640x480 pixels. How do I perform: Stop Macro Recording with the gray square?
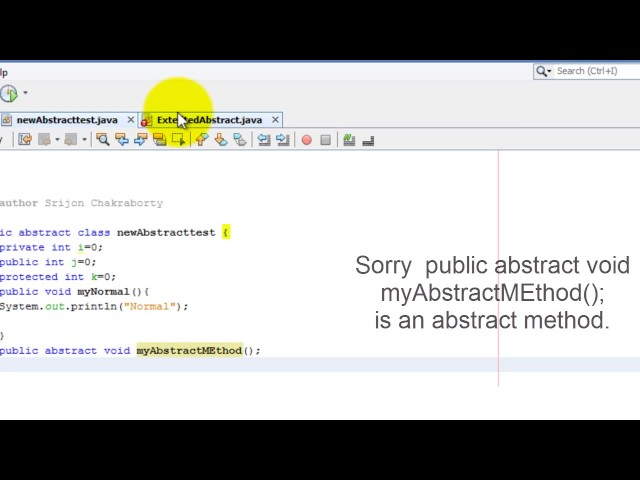click(325, 140)
